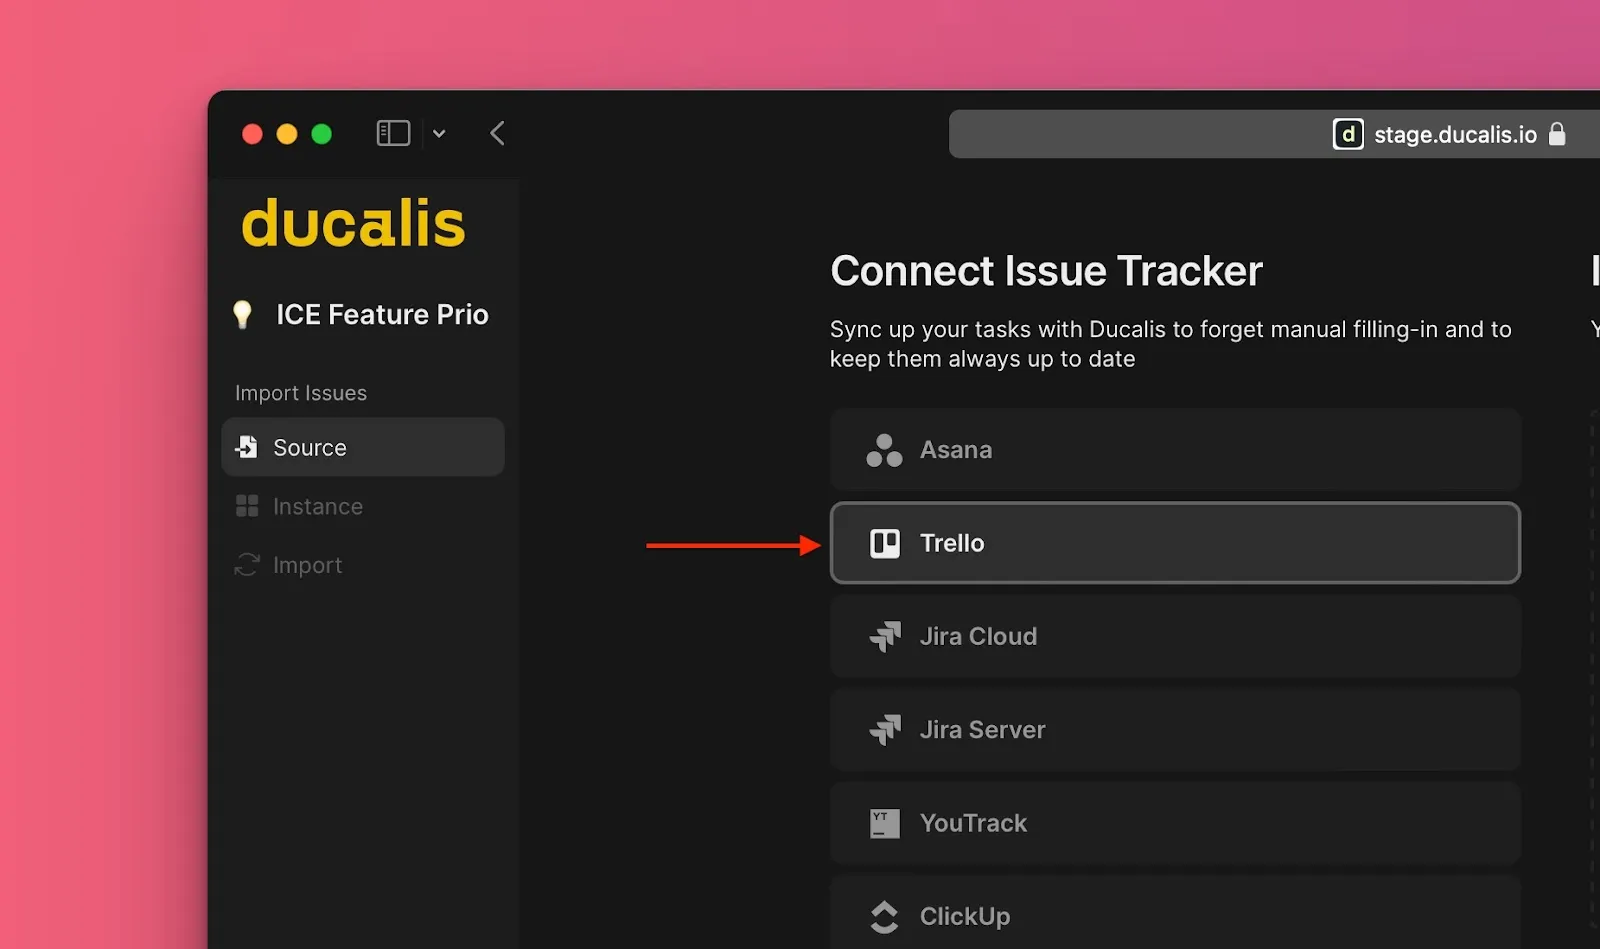
Task: Click the back navigation arrow
Action: click(x=497, y=133)
